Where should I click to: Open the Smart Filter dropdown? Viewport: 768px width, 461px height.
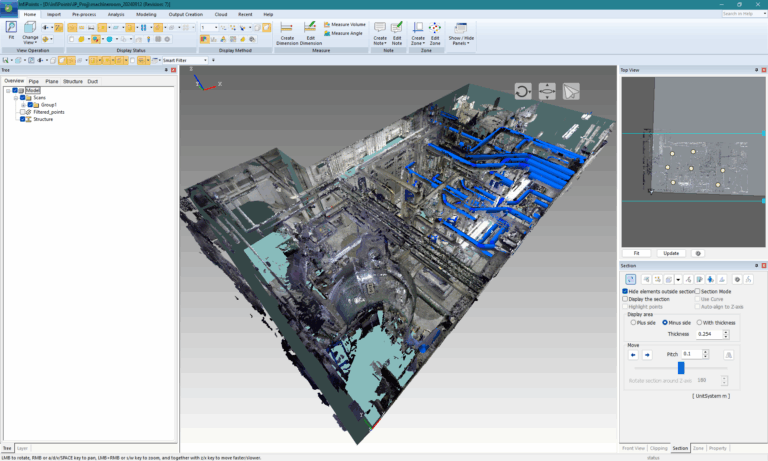point(205,60)
